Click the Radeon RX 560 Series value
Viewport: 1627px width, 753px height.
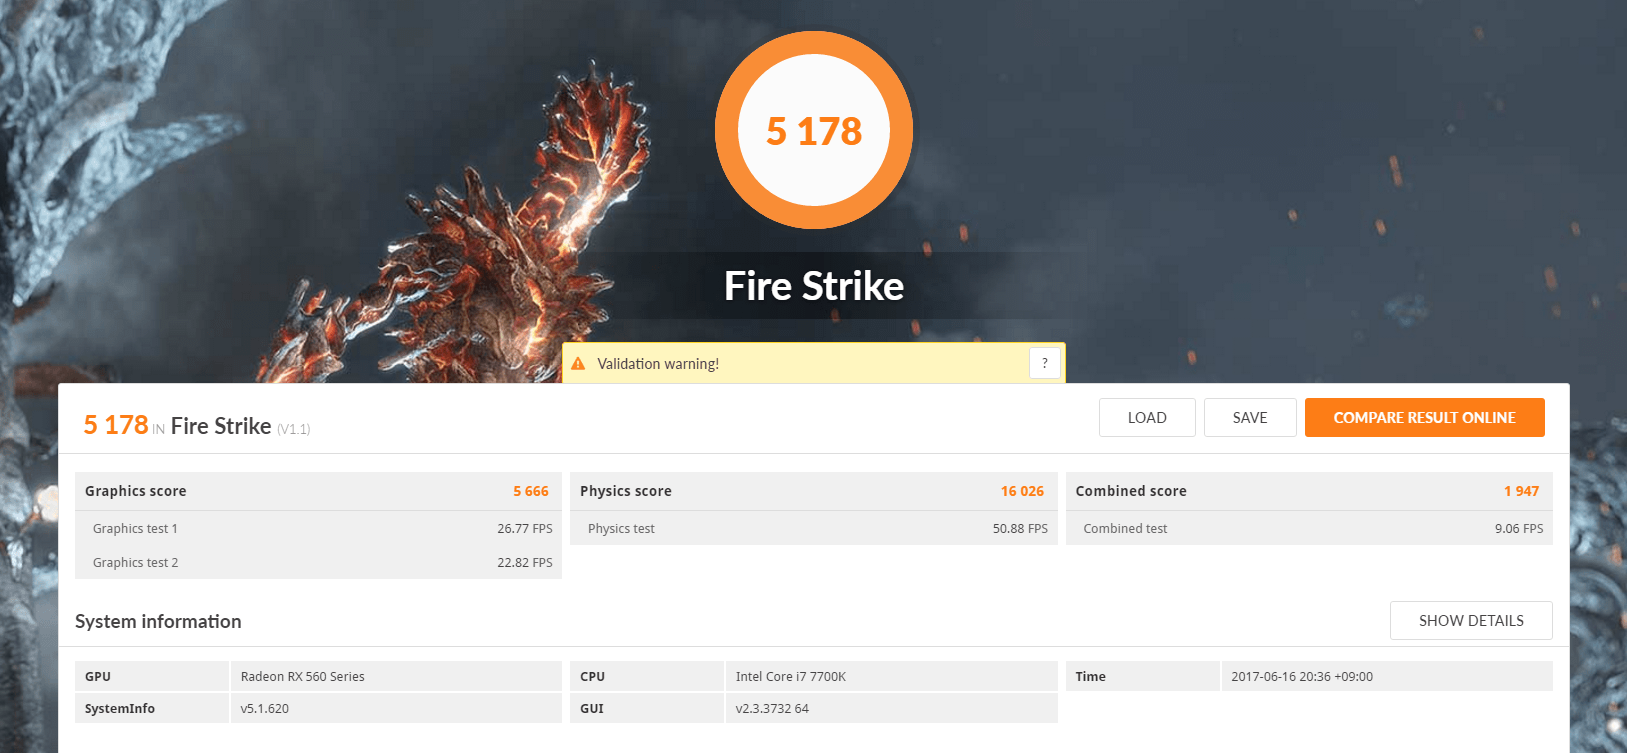(303, 677)
